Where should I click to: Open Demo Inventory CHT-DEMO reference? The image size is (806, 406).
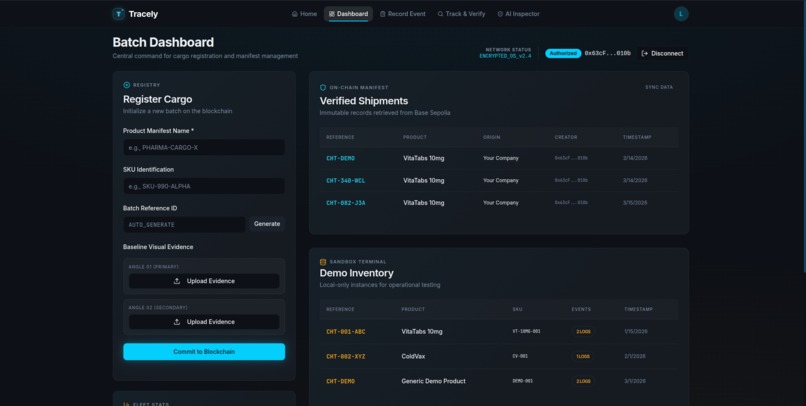pyautogui.click(x=340, y=381)
